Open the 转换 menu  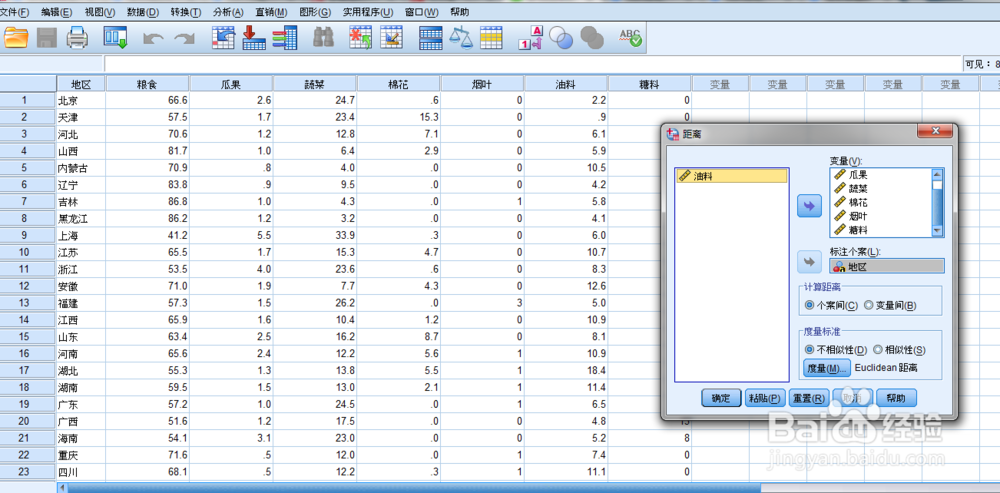186,12
